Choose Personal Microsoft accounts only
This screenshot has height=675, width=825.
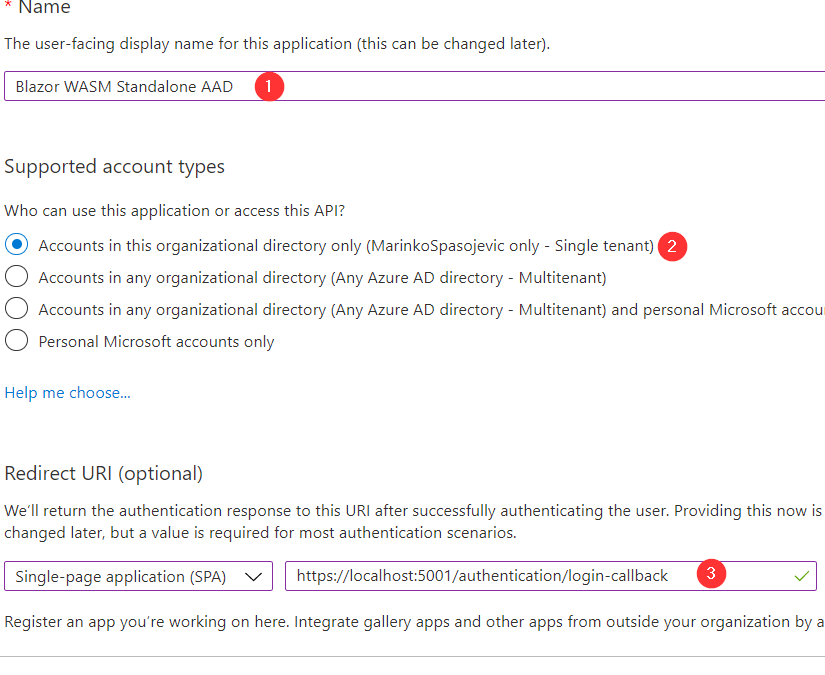pos(17,341)
